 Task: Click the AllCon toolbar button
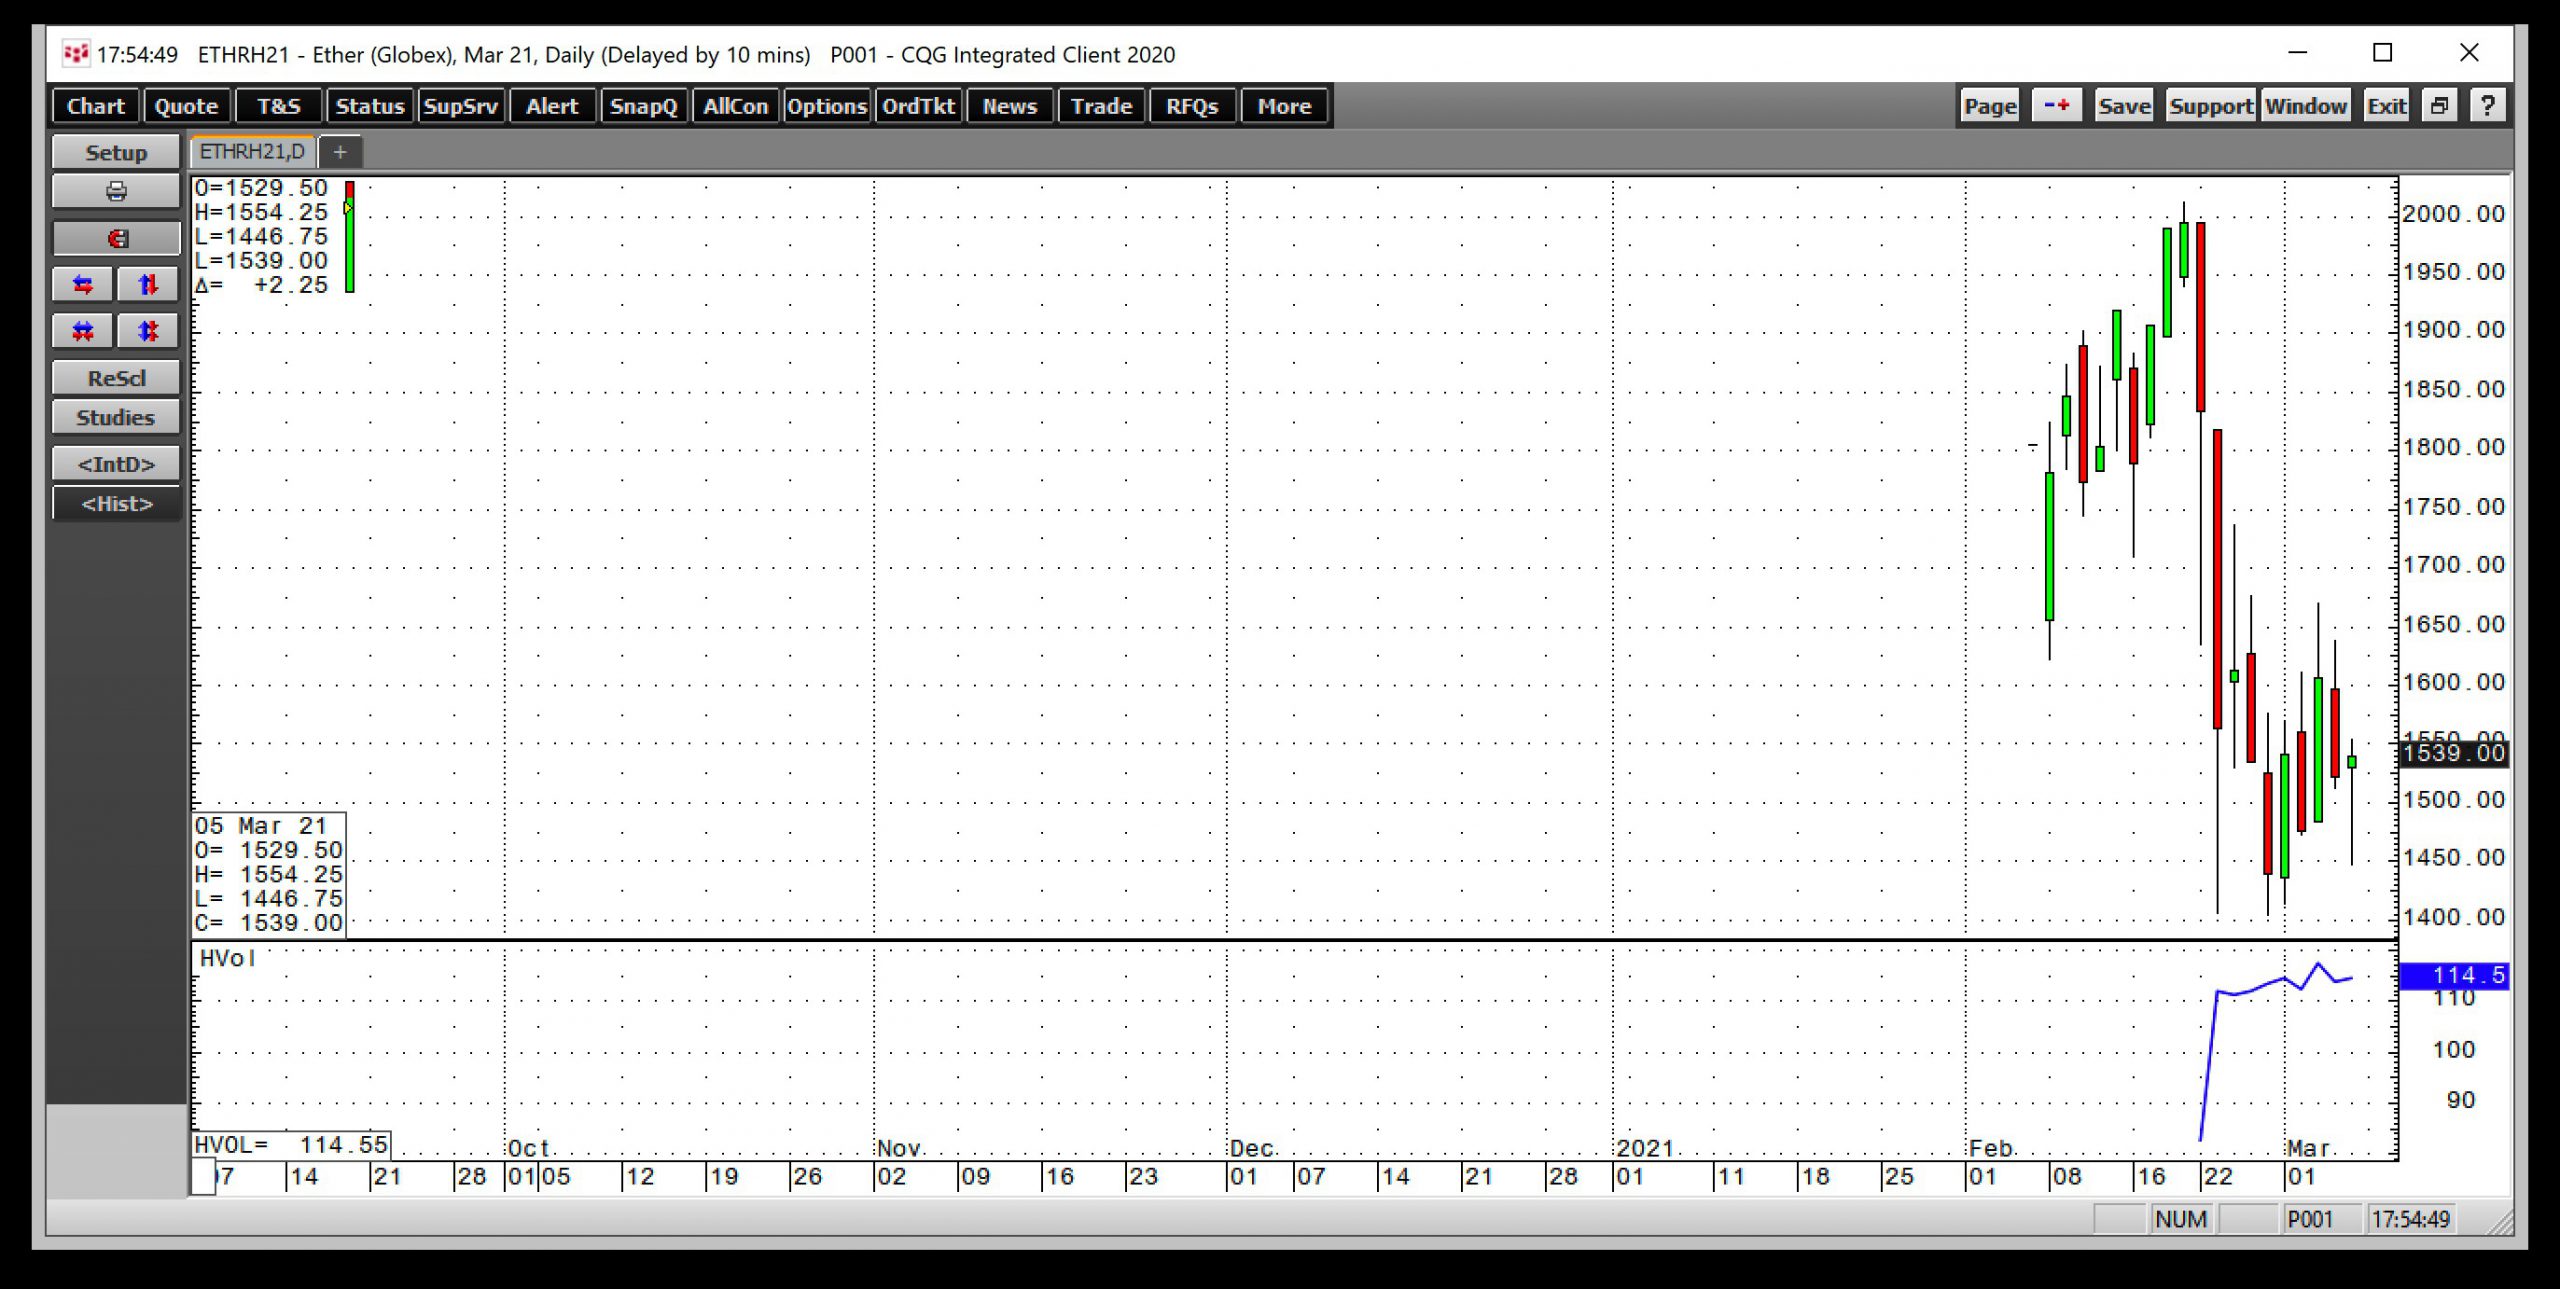[x=735, y=106]
